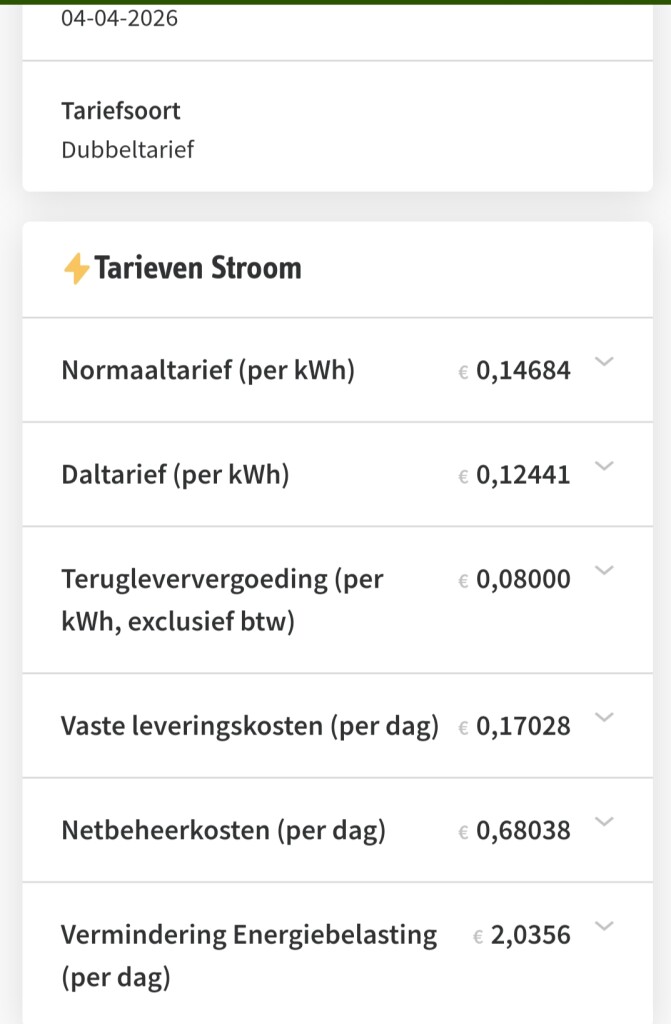Tap the 0,68038 price value

tap(523, 831)
